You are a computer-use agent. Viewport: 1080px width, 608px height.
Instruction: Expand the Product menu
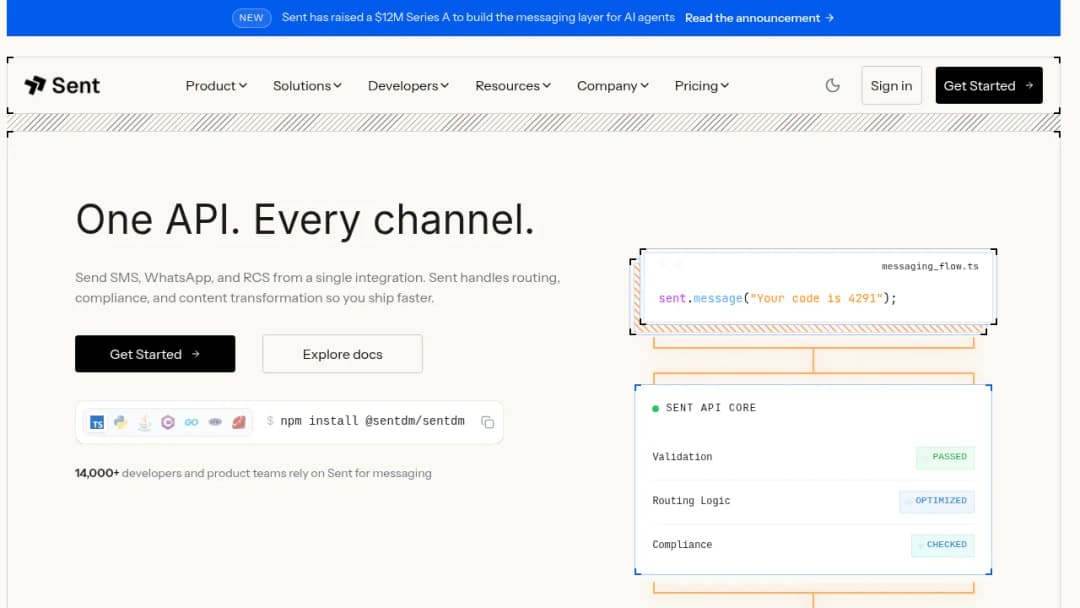(x=216, y=85)
